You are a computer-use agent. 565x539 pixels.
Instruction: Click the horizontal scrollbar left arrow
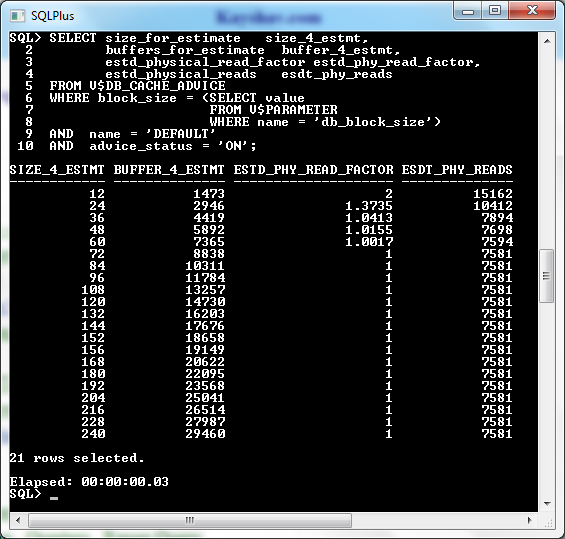point(18,520)
